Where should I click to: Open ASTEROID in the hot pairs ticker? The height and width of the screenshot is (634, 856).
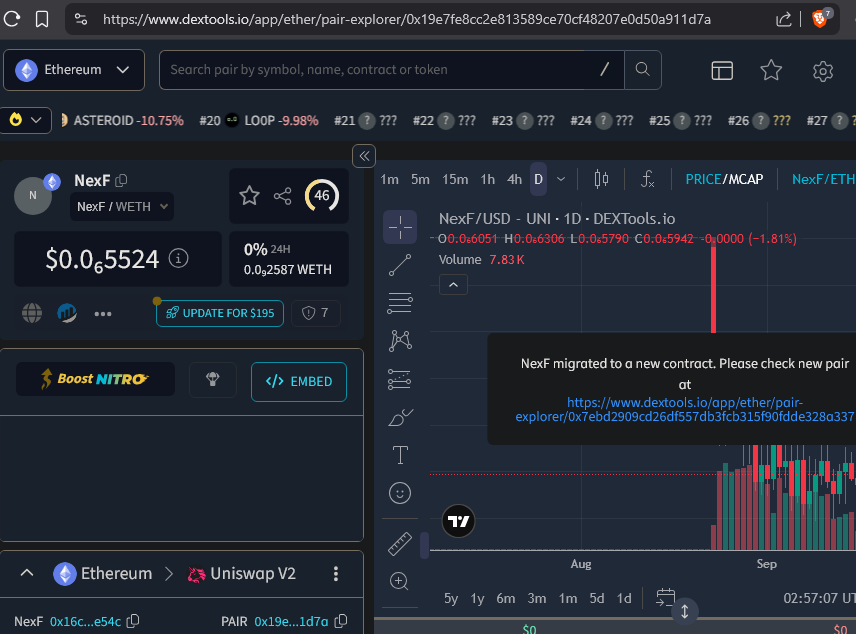pyautogui.click(x=122, y=121)
